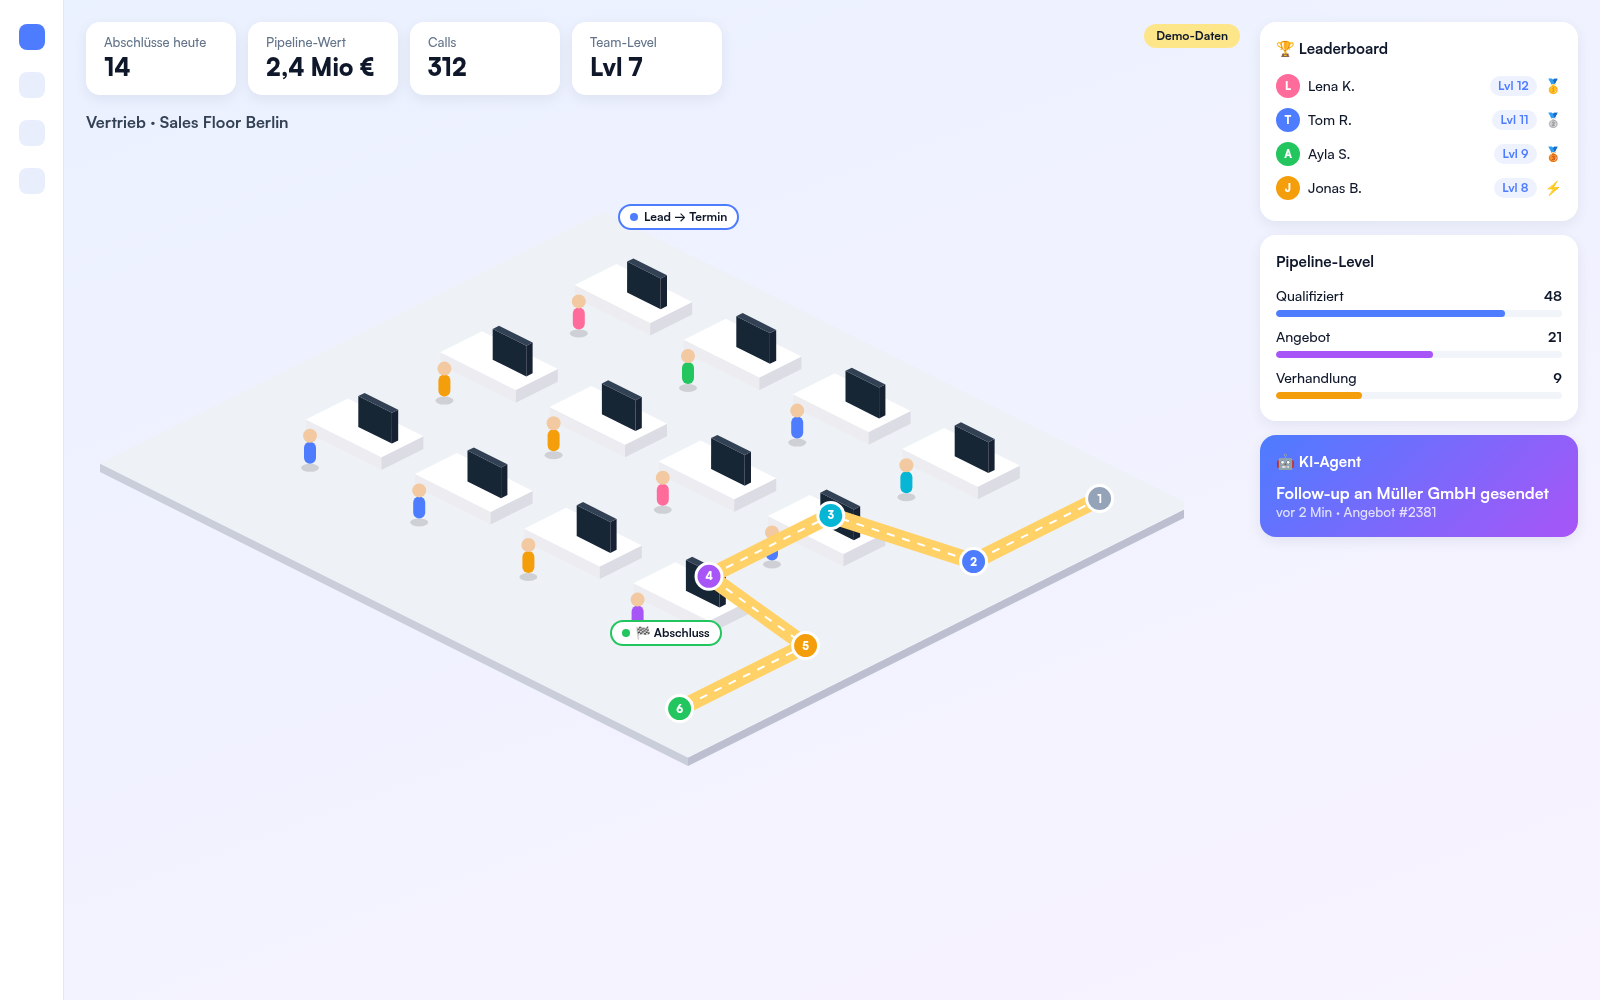Click Lena K.'s Lvl 12 badge
The image size is (1600, 1000).
[x=1513, y=86]
